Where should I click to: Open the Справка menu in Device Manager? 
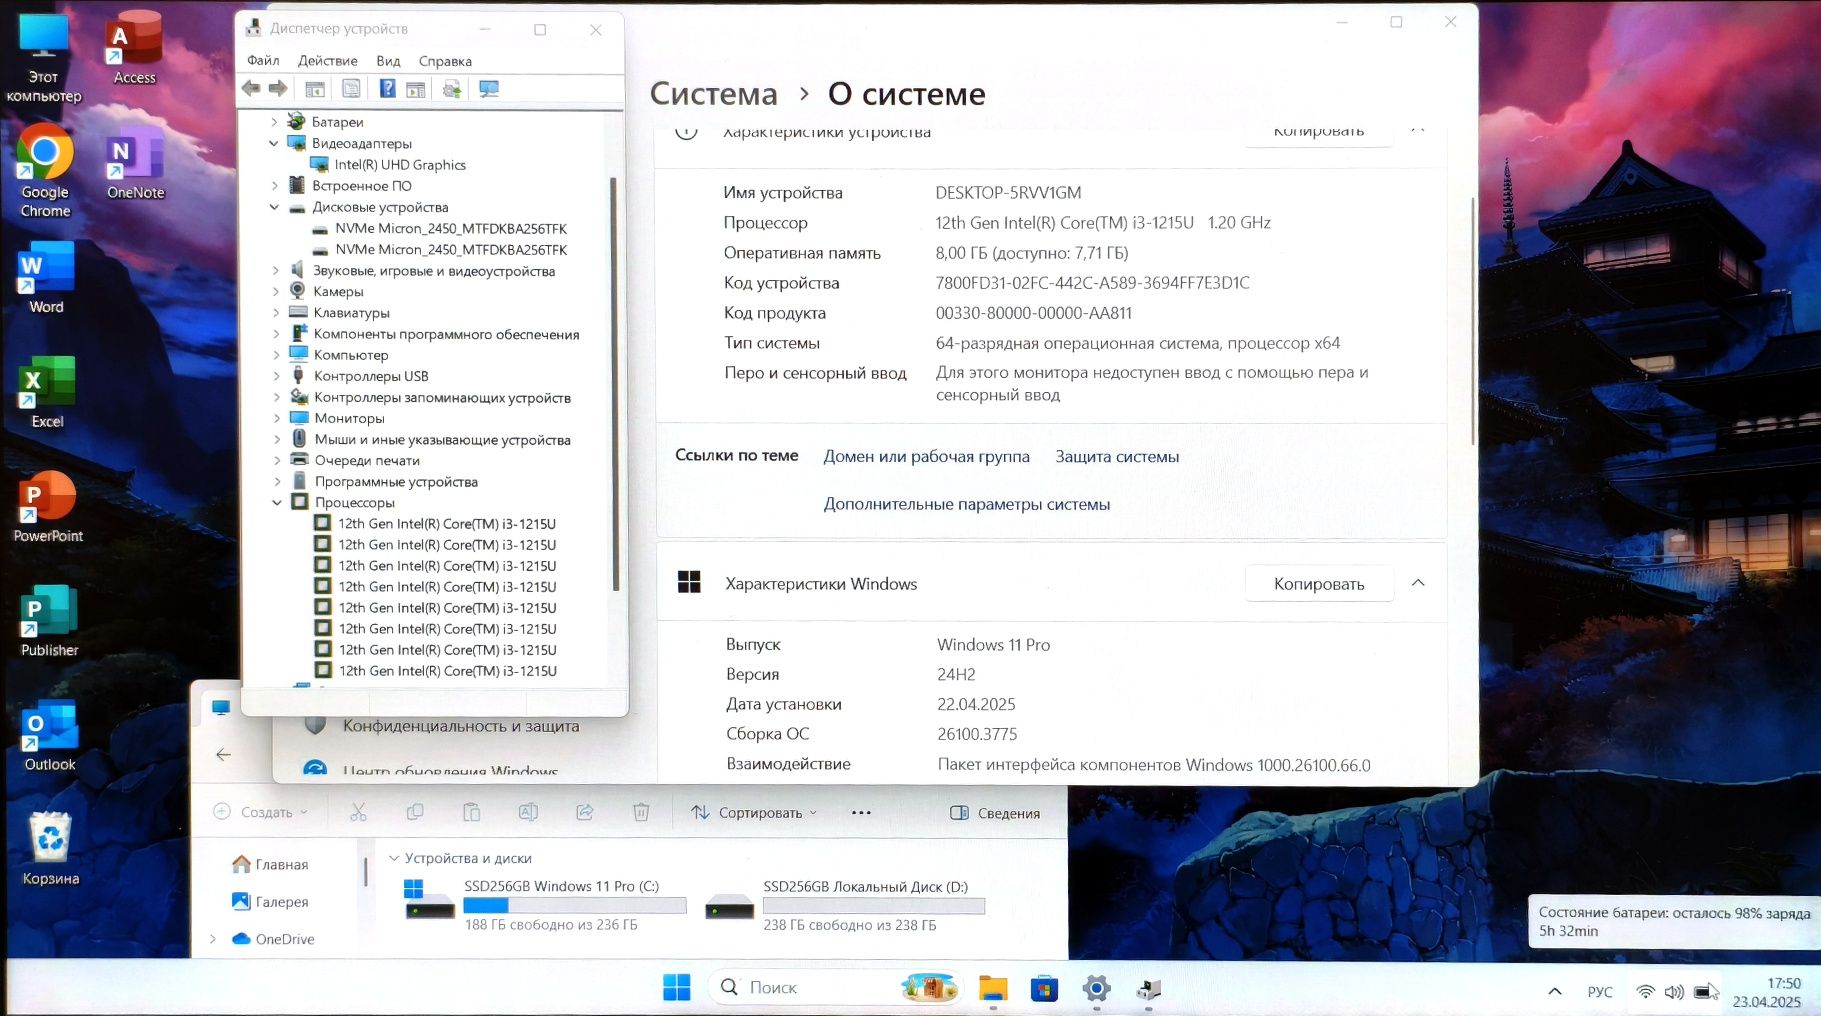[445, 60]
